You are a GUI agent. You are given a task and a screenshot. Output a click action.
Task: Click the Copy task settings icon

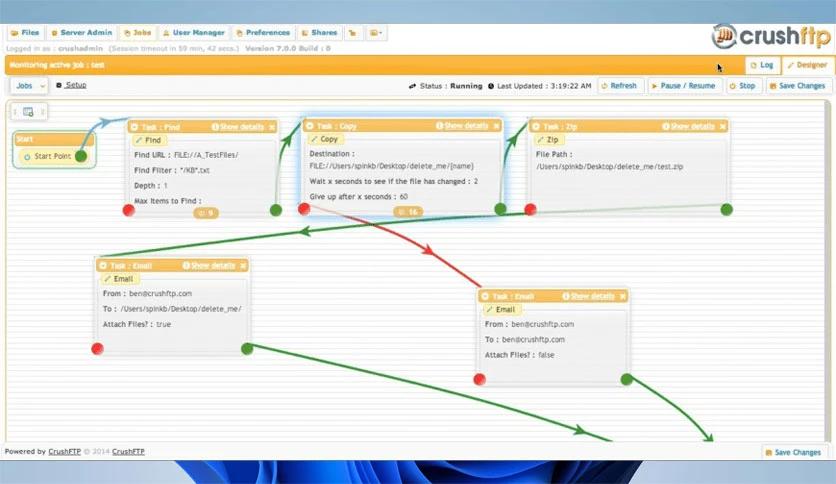309,126
